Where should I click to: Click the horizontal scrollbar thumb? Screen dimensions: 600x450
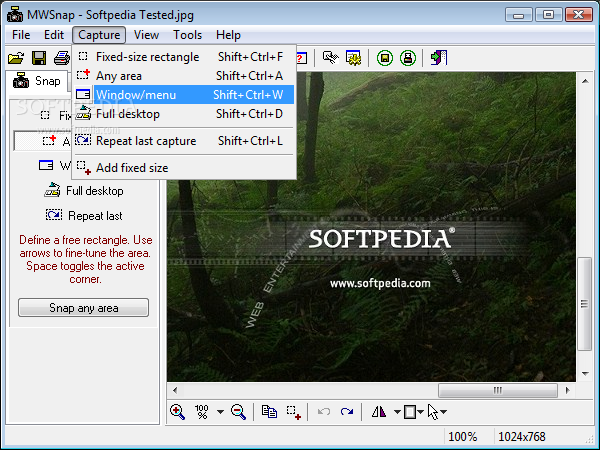pyautogui.click(x=497, y=390)
